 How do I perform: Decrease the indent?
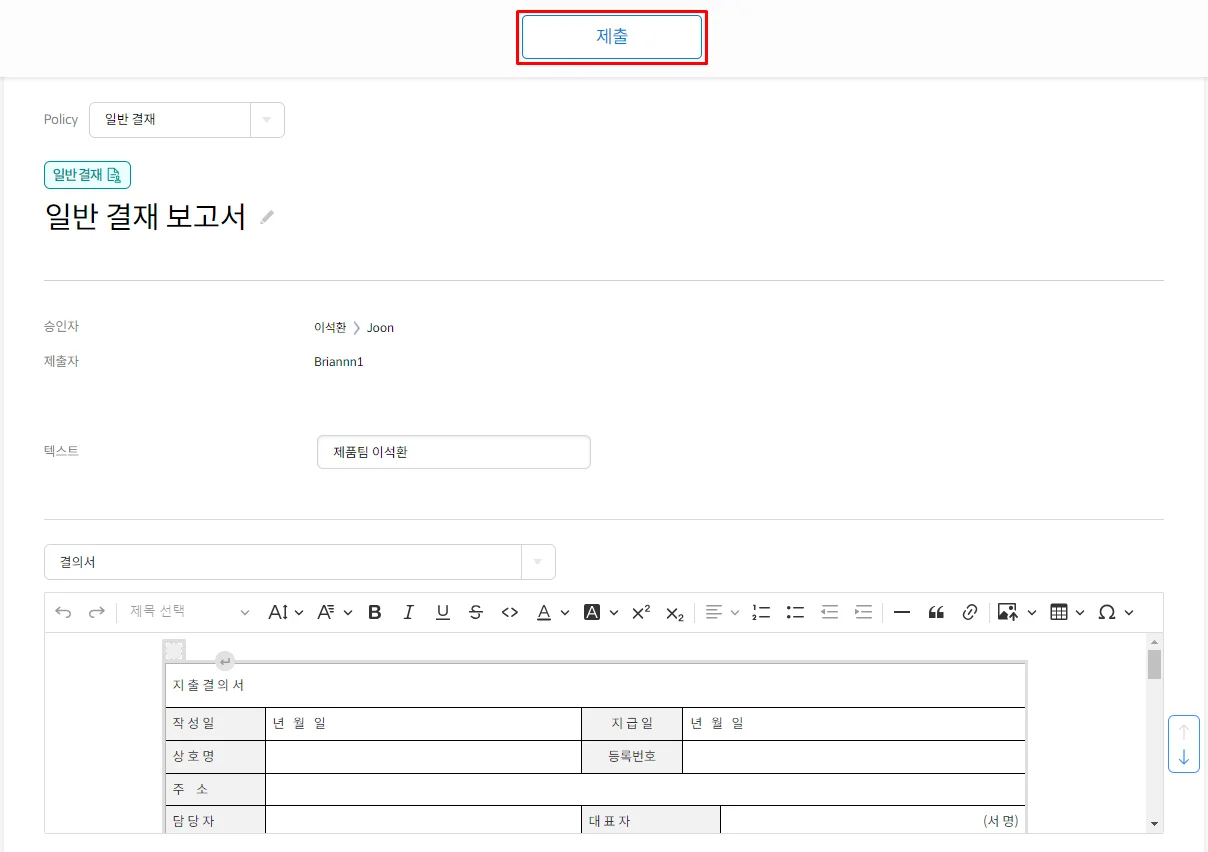pyautogui.click(x=829, y=612)
